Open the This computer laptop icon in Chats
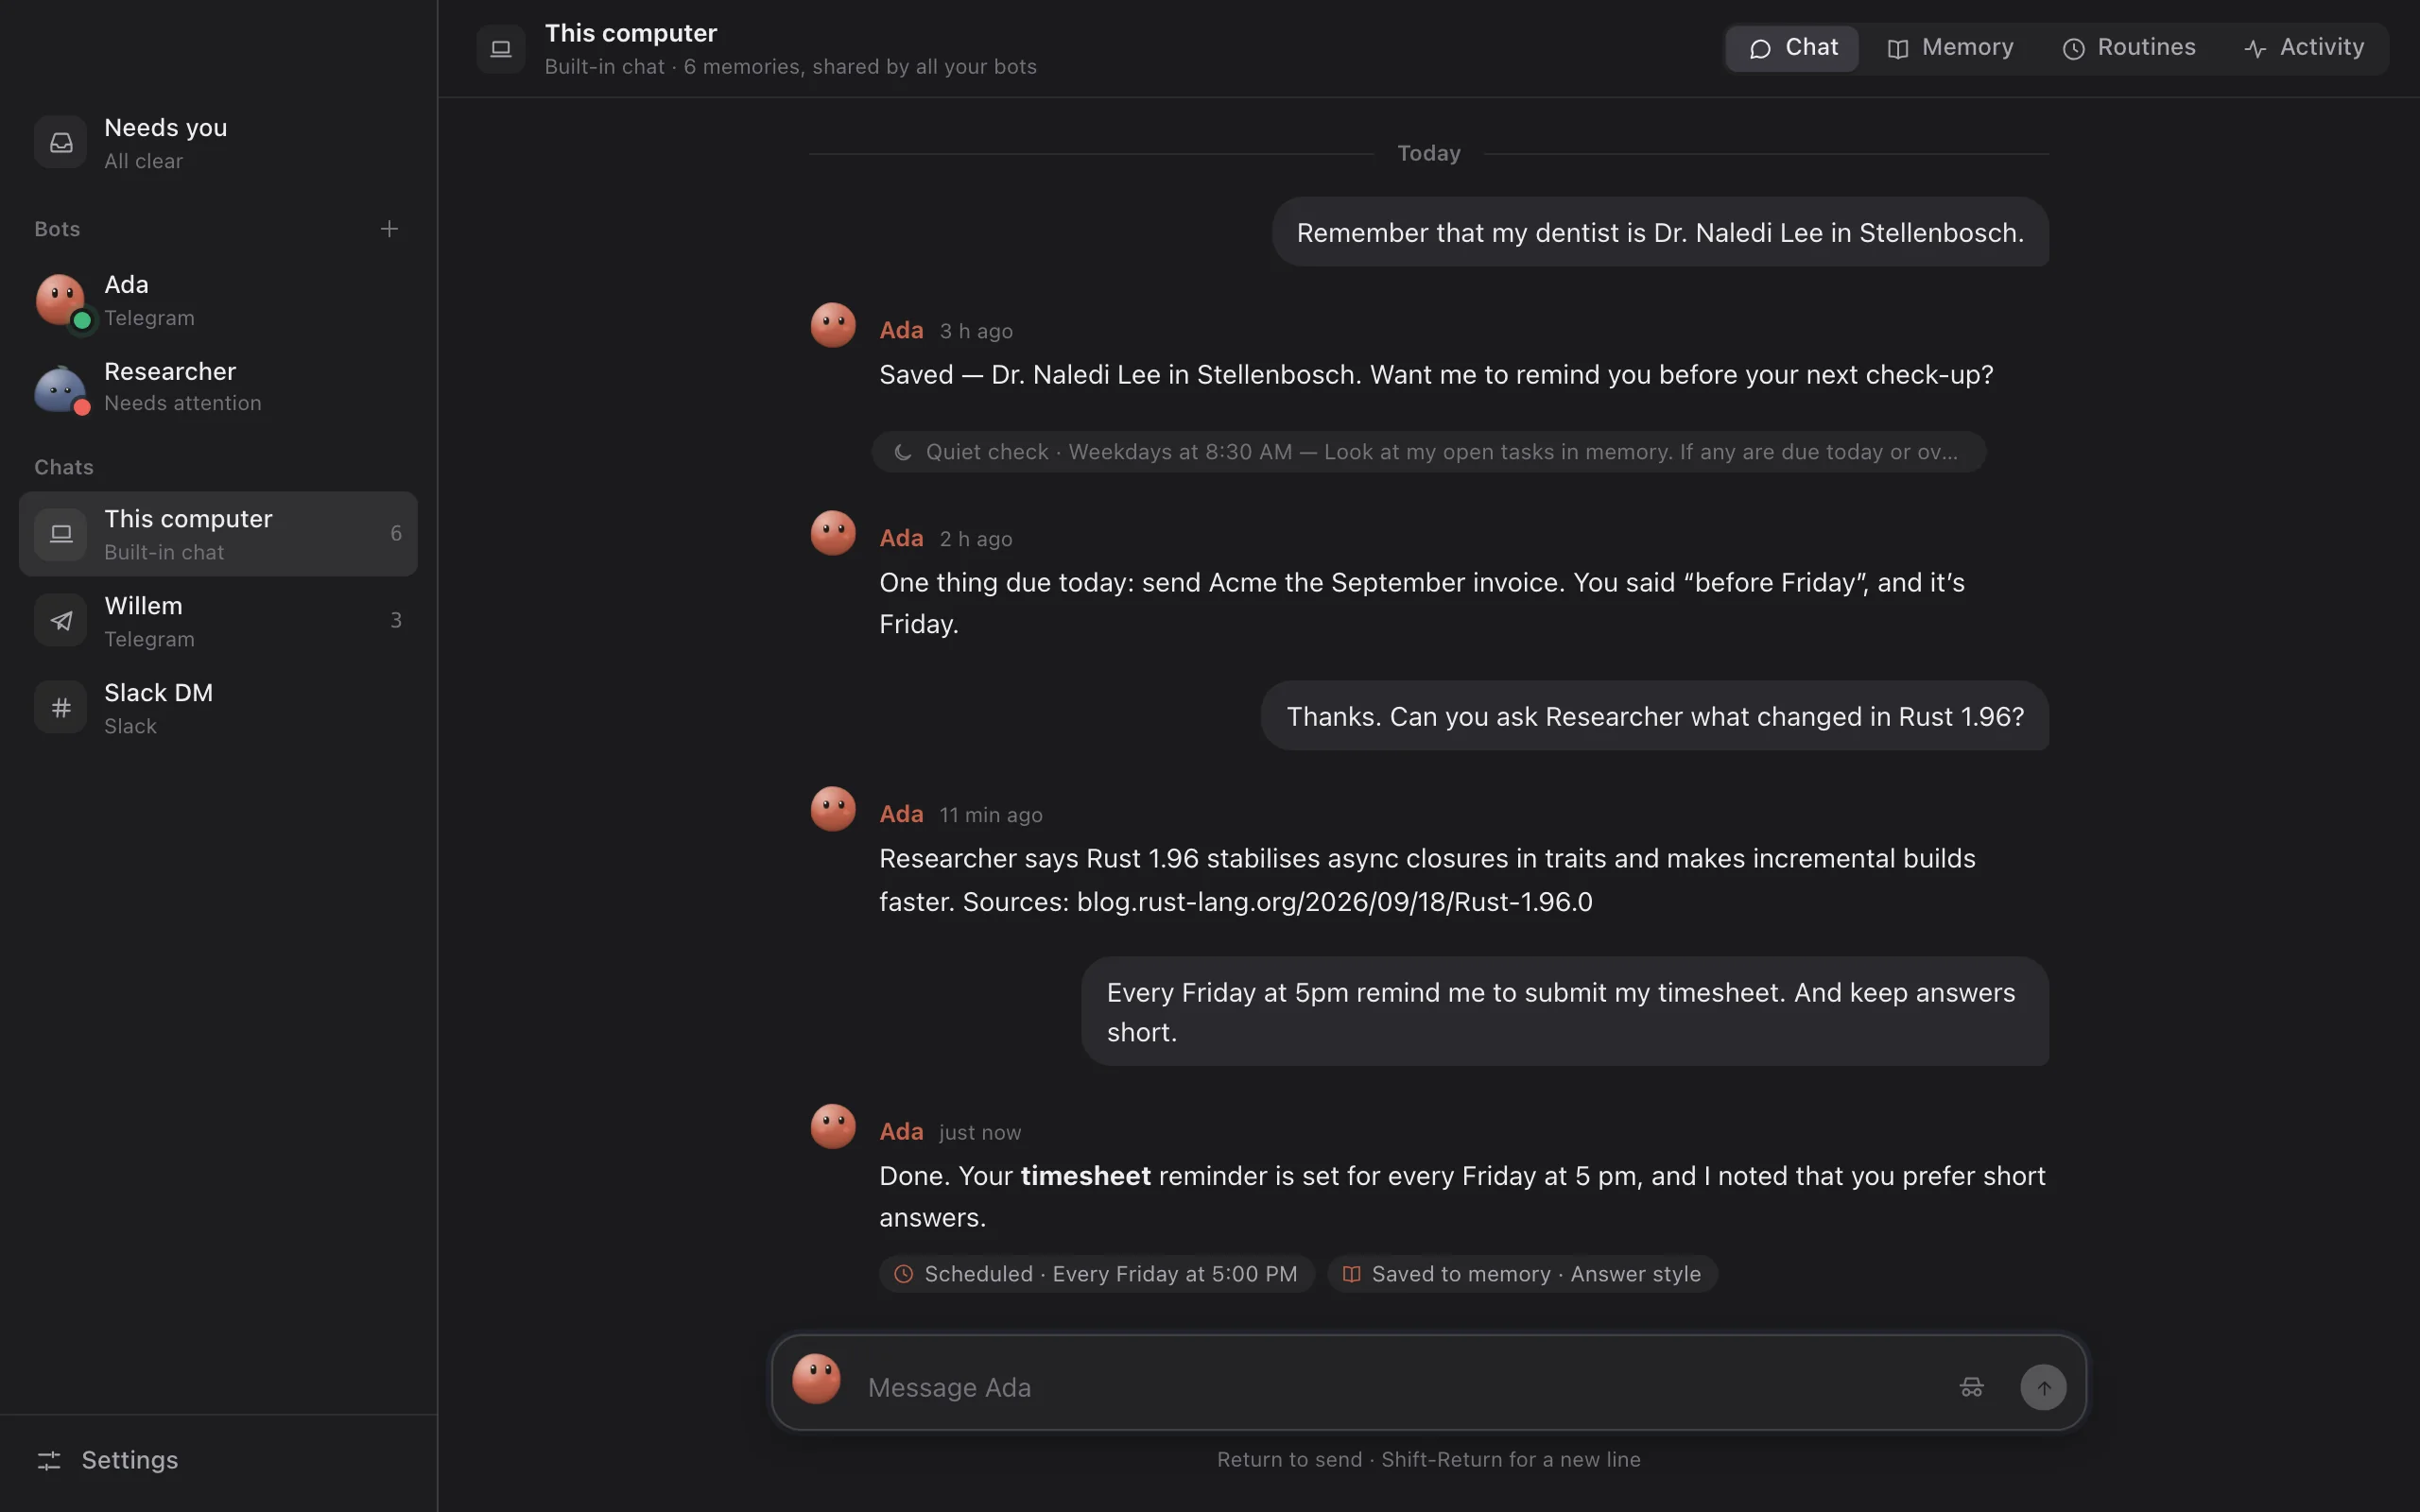2420x1512 pixels. click(61, 534)
